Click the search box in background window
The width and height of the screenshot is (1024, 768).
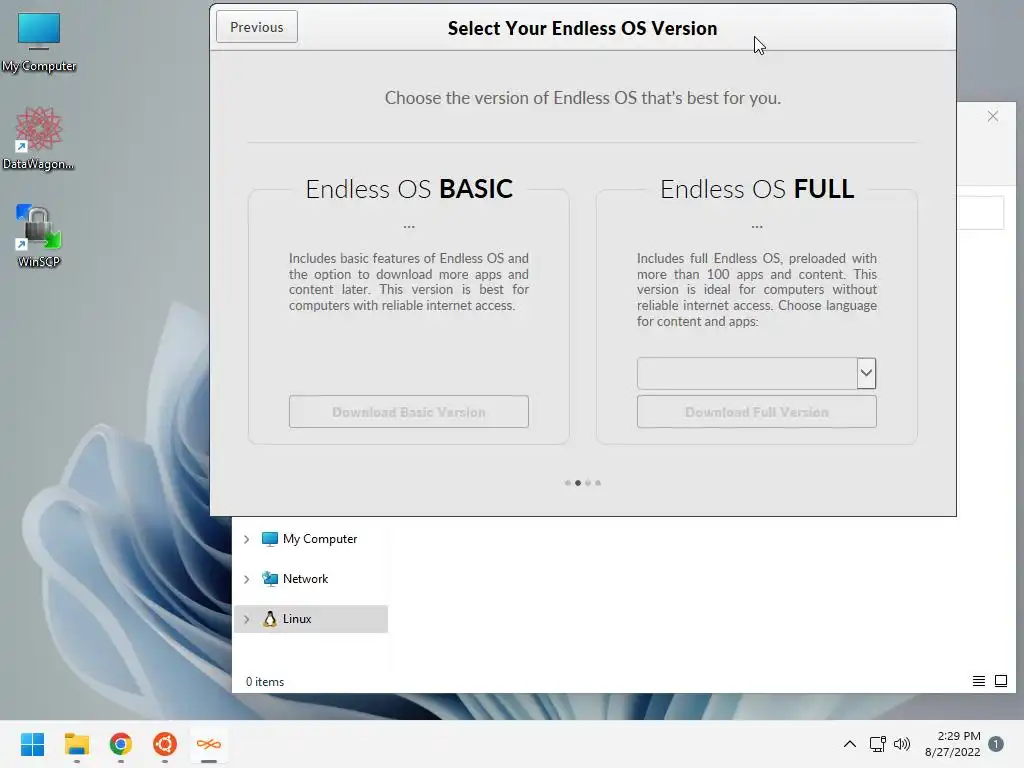pos(980,213)
